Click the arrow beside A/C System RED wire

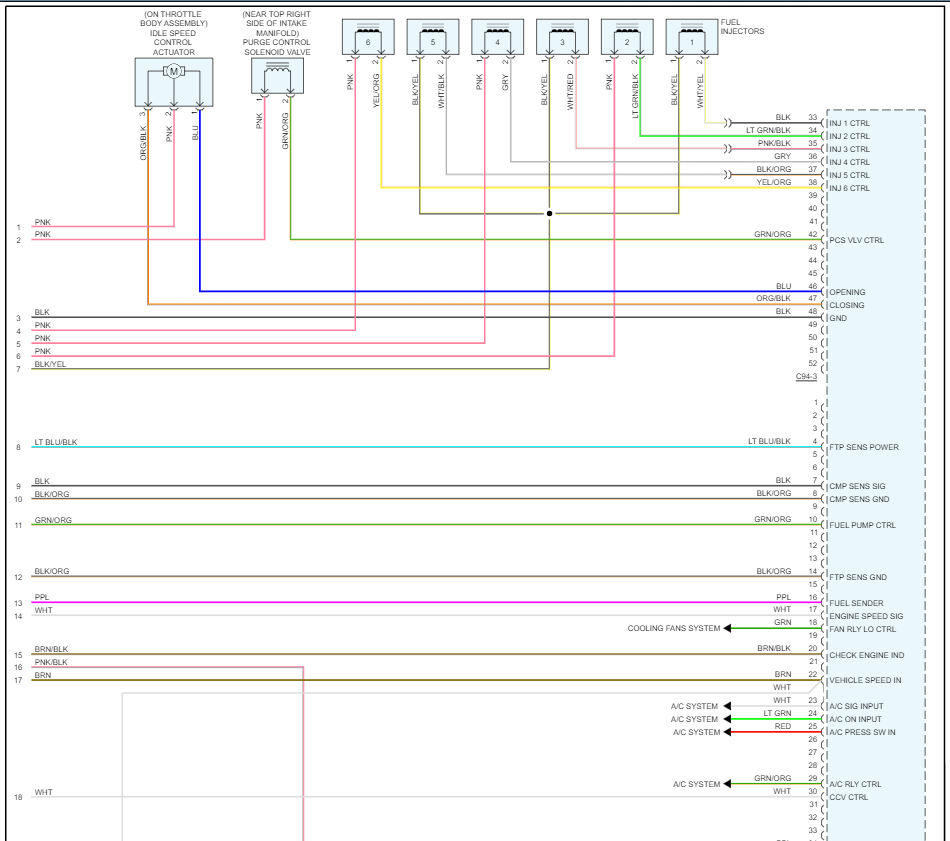click(727, 732)
